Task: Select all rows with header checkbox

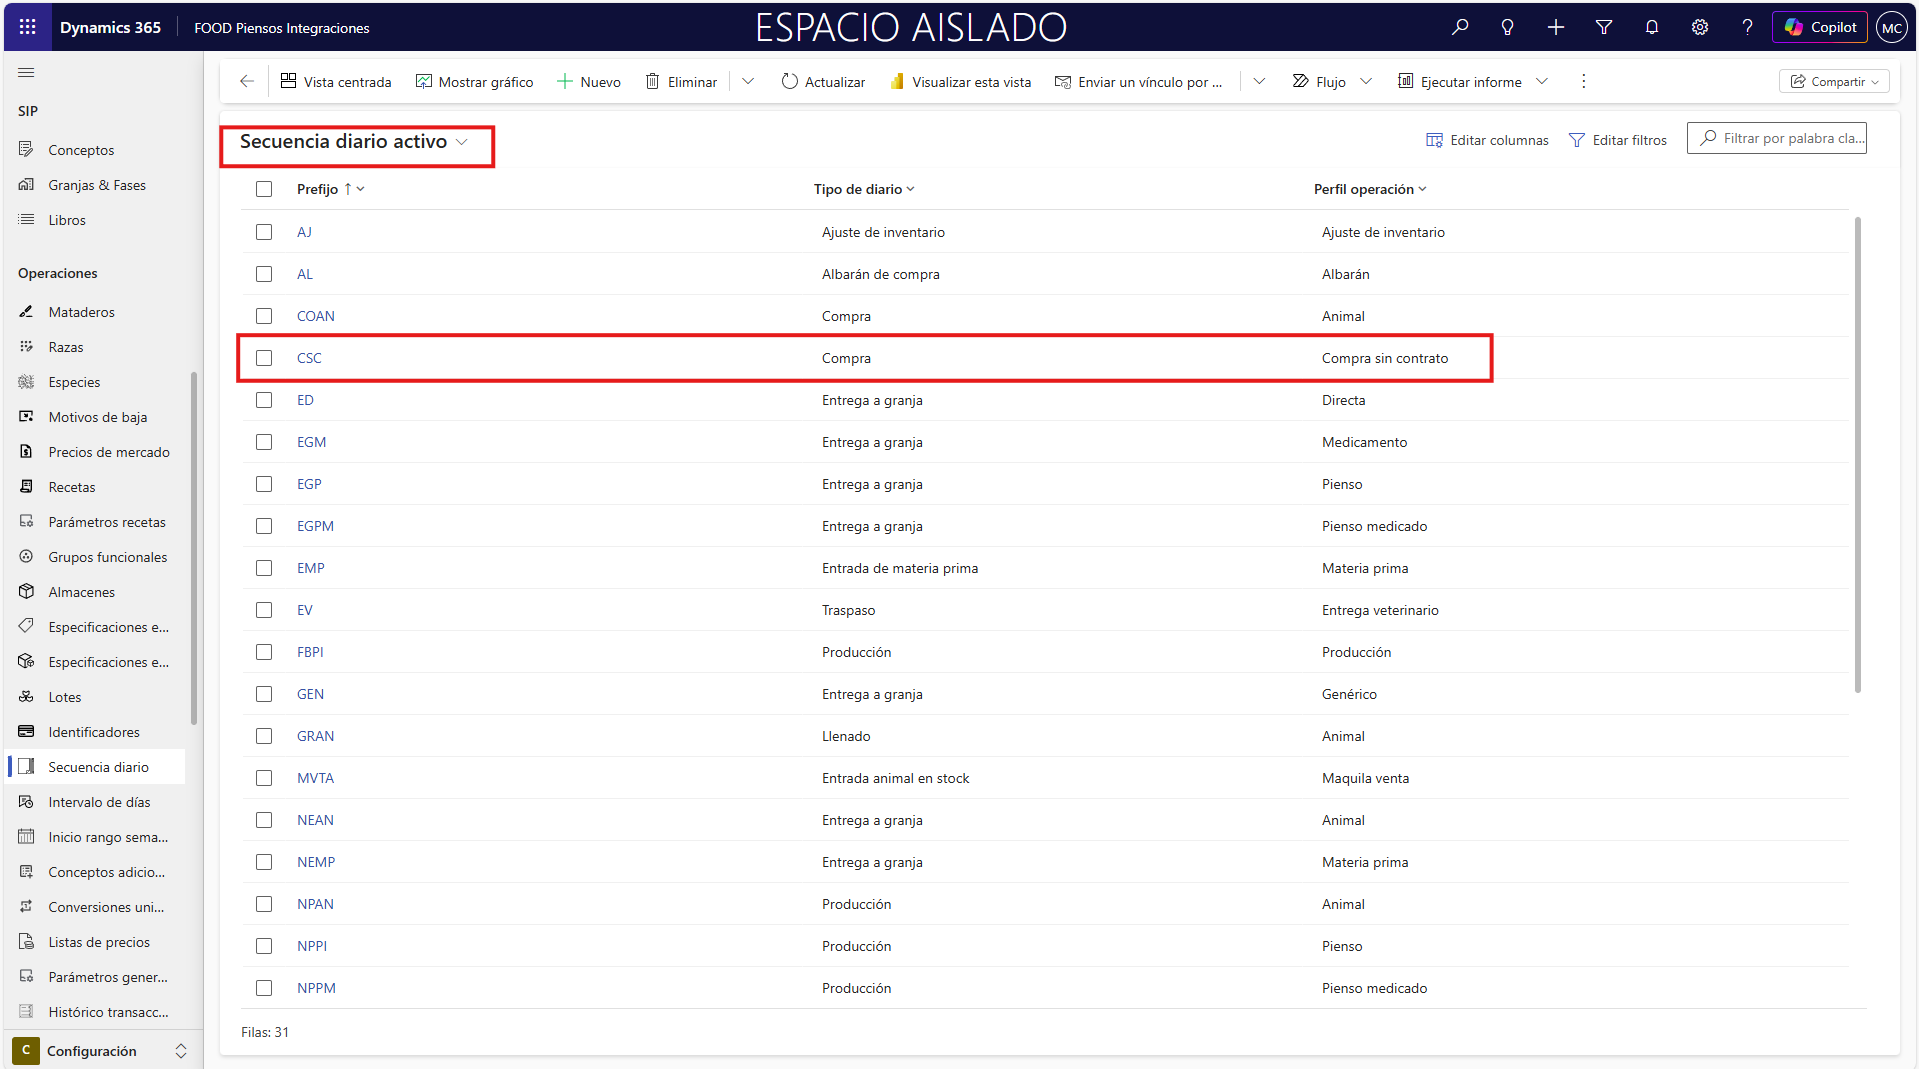Action: point(264,189)
